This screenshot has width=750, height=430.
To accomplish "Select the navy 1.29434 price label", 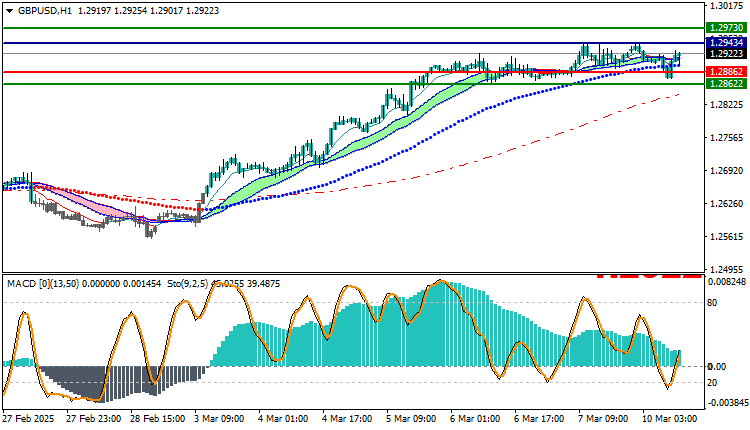I will pos(726,43).
